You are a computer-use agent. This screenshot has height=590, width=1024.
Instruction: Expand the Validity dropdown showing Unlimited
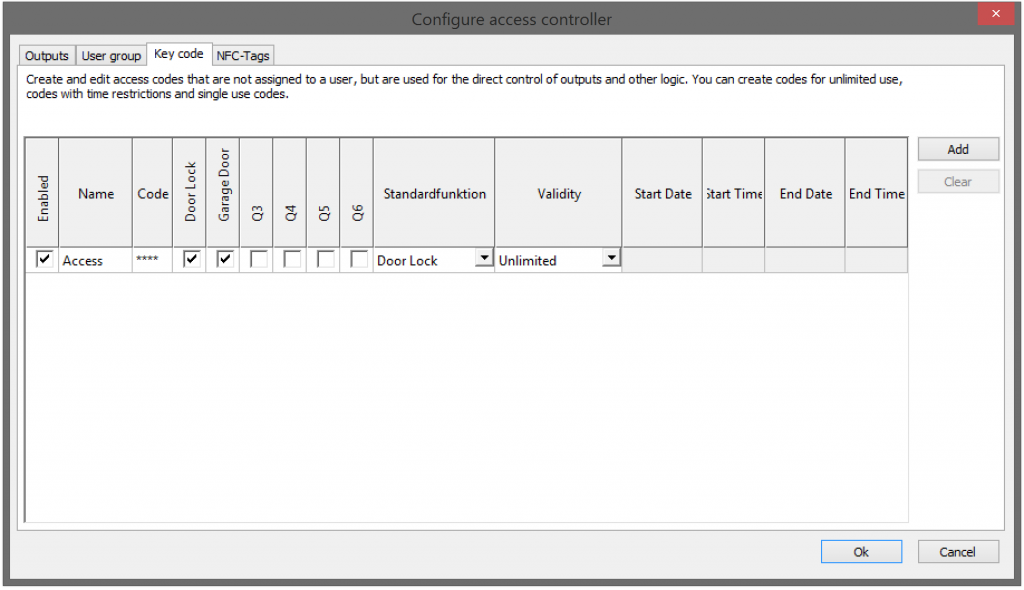(611, 258)
